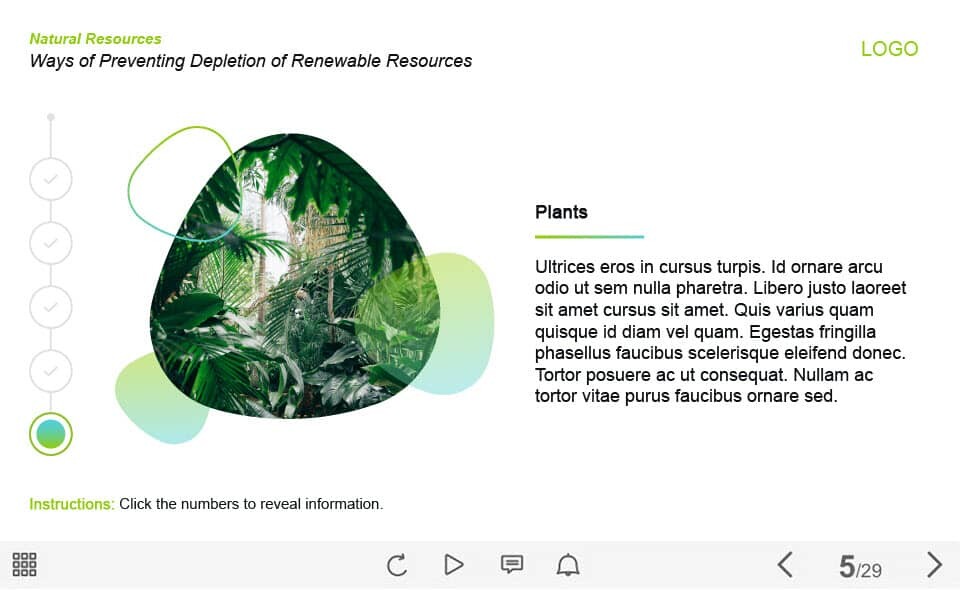Click the Plants heading

(561, 212)
